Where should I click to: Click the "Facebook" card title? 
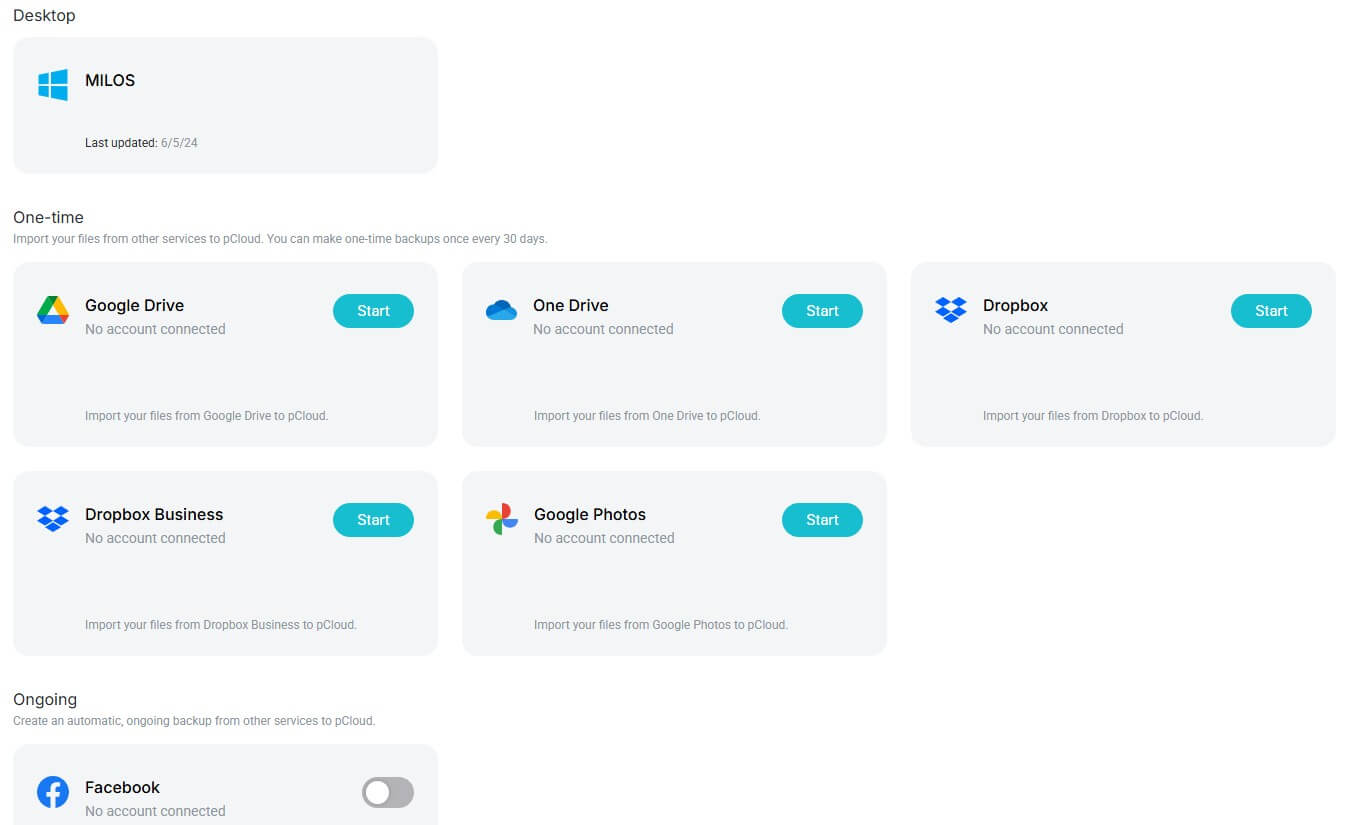(x=122, y=787)
